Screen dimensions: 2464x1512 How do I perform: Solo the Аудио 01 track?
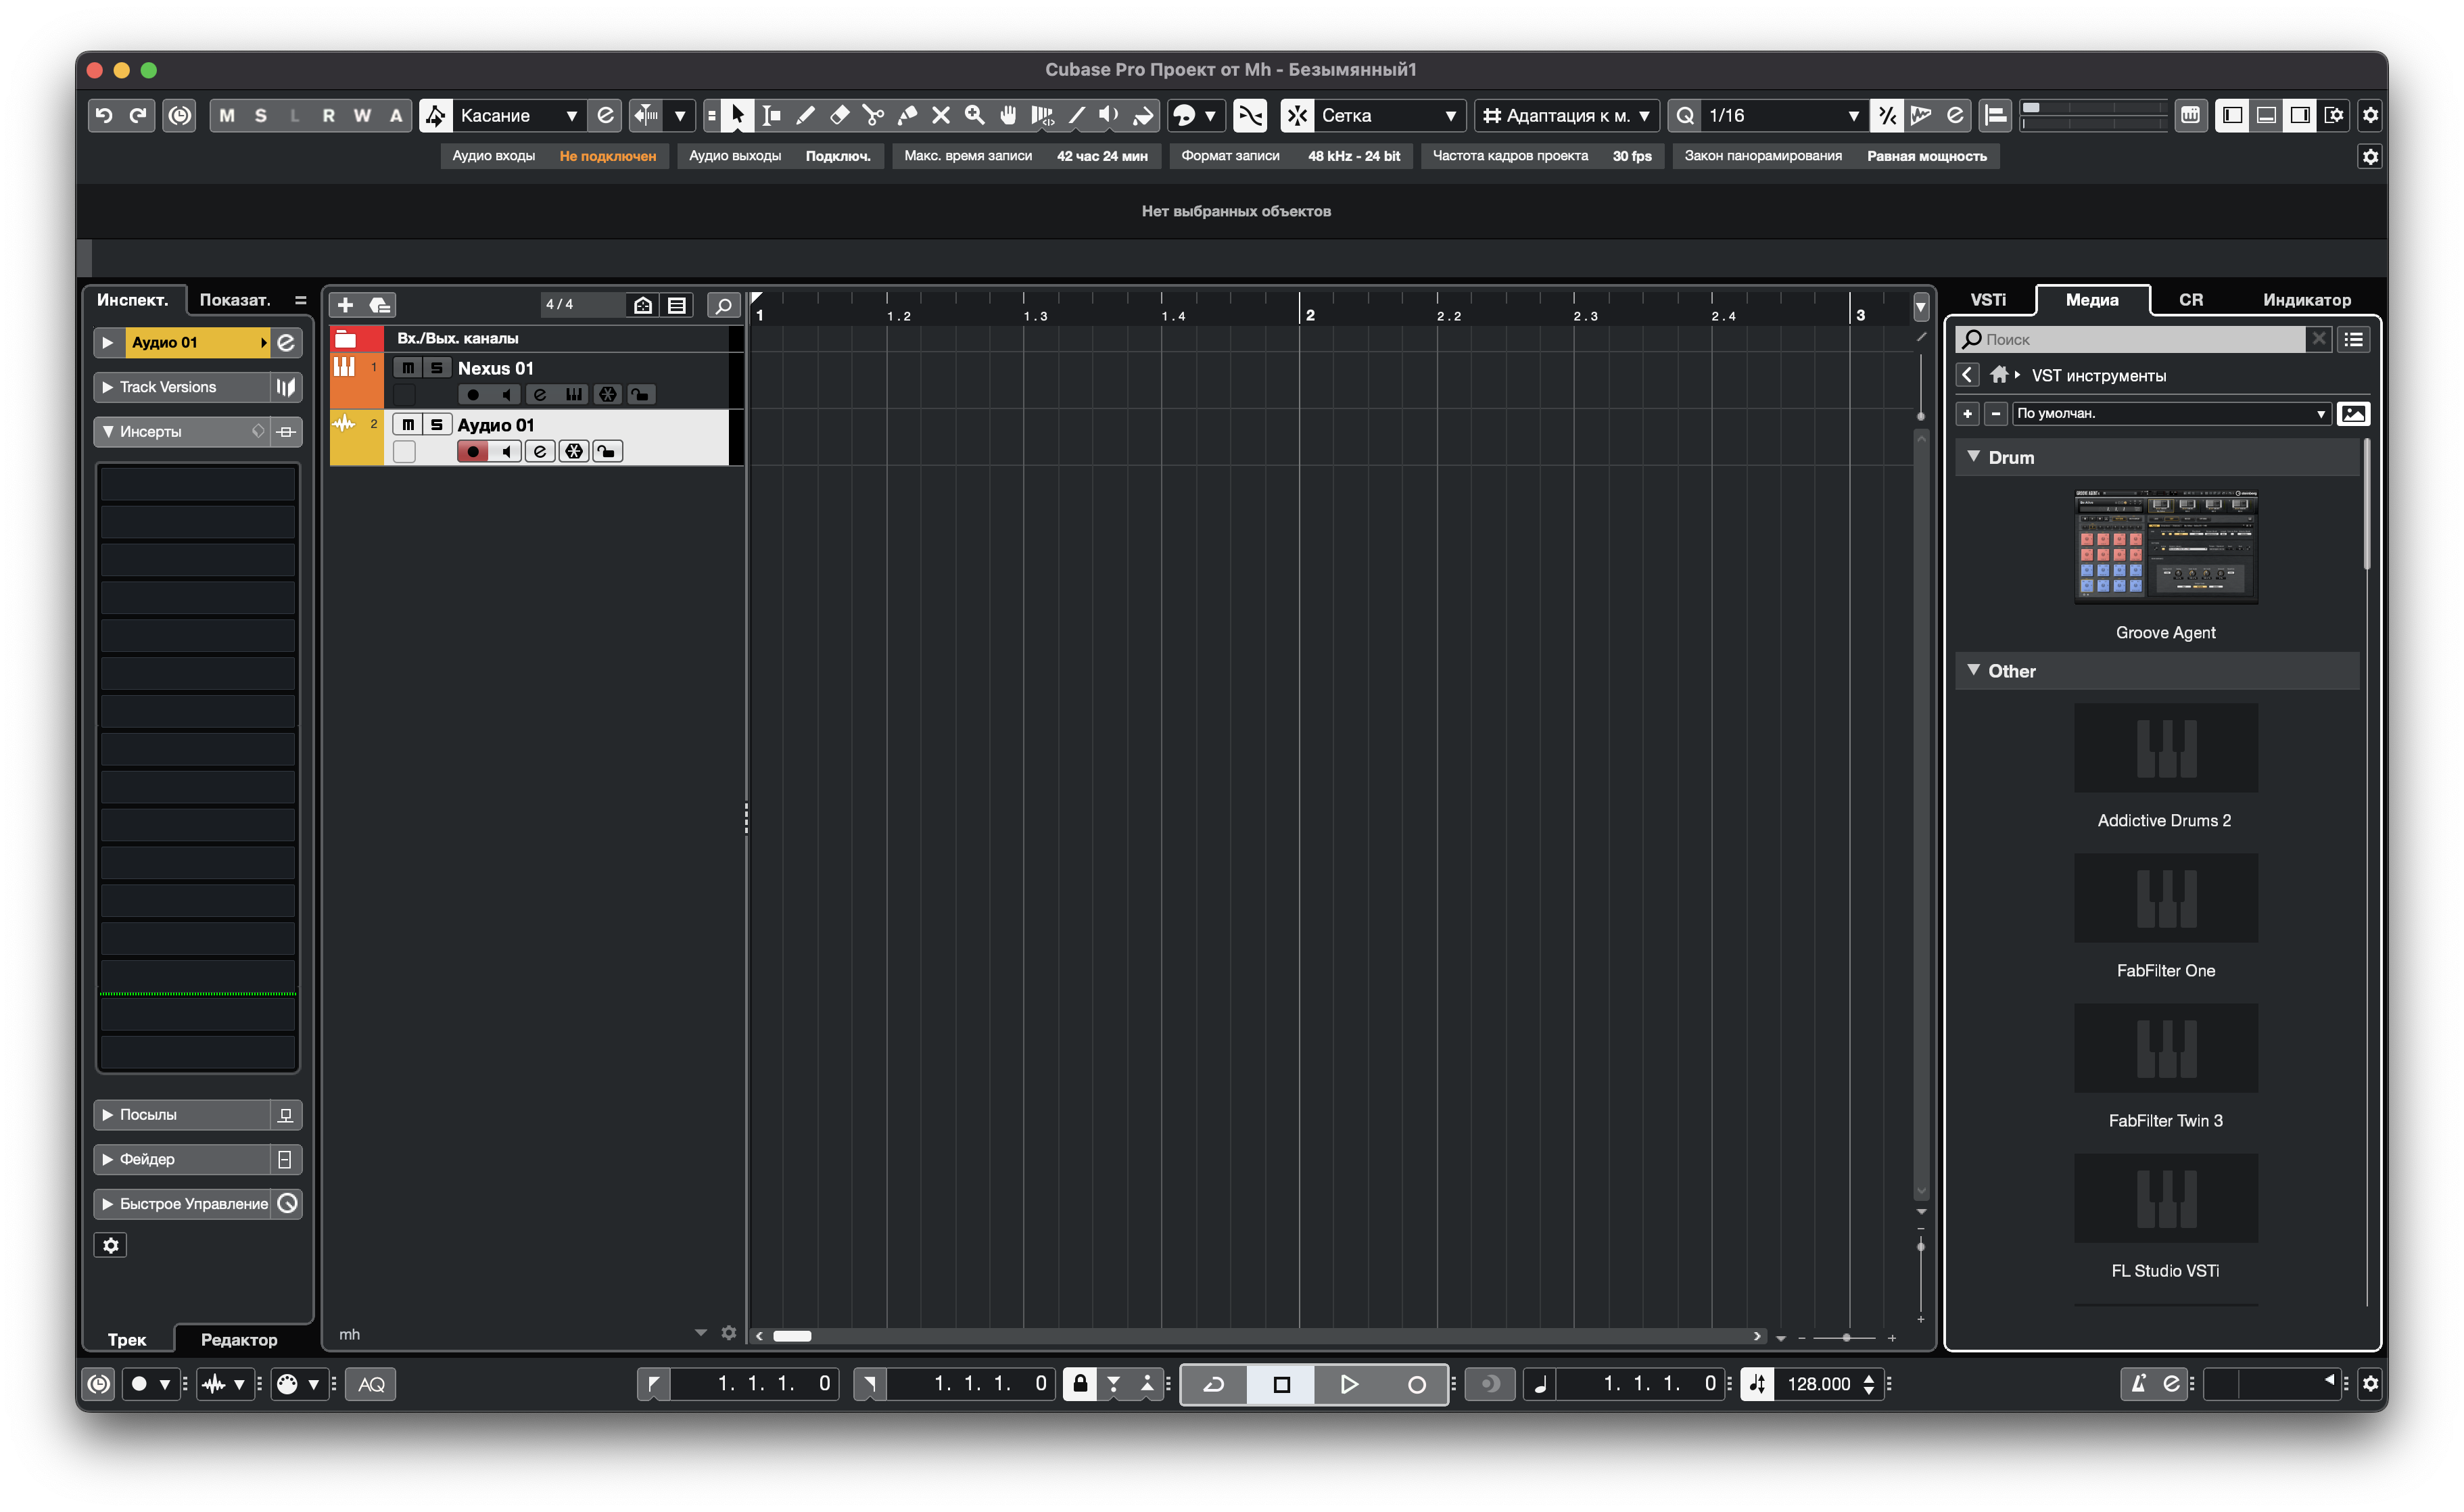[437, 425]
